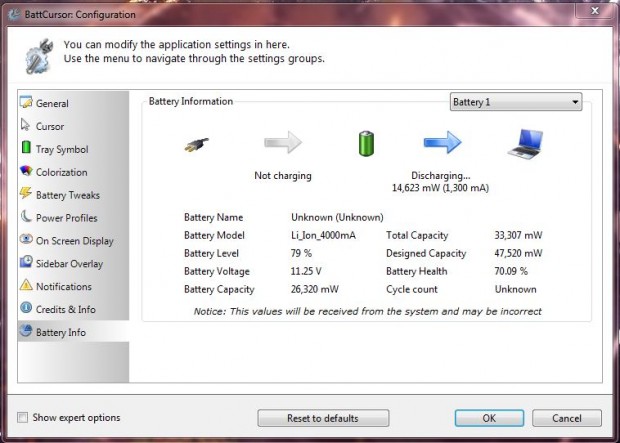This screenshot has height=443, width=620.
Task: Click the Power Profiles moon icon
Action: pyautogui.click(x=26, y=216)
